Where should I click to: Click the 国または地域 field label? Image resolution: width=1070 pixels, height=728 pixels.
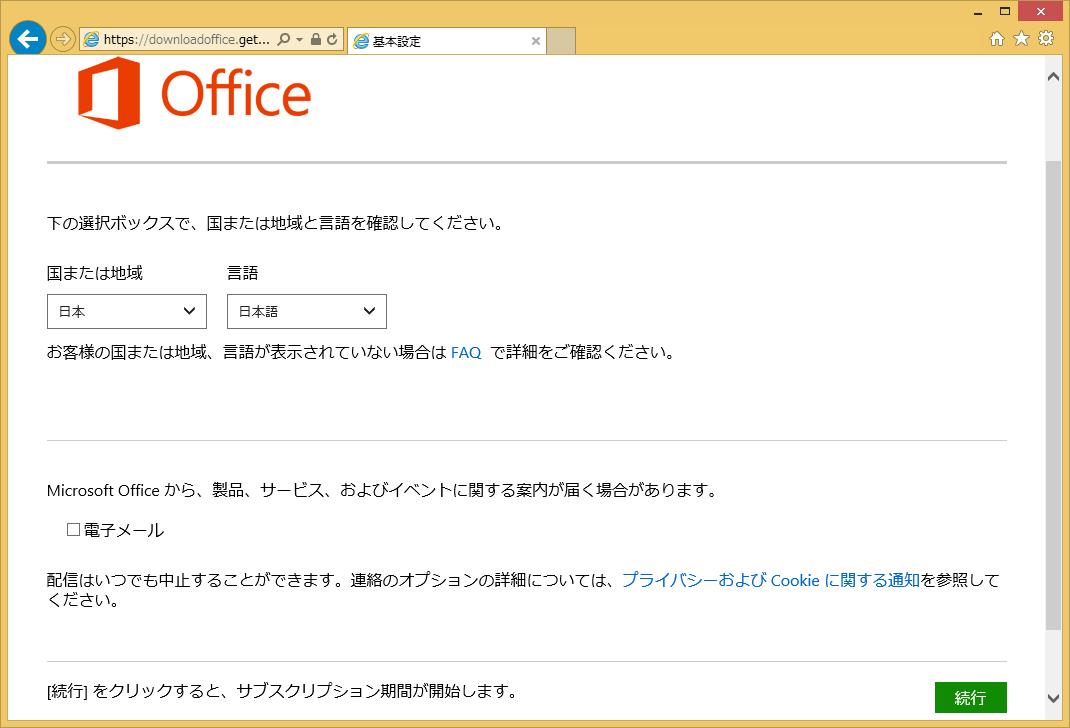tap(95, 274)
